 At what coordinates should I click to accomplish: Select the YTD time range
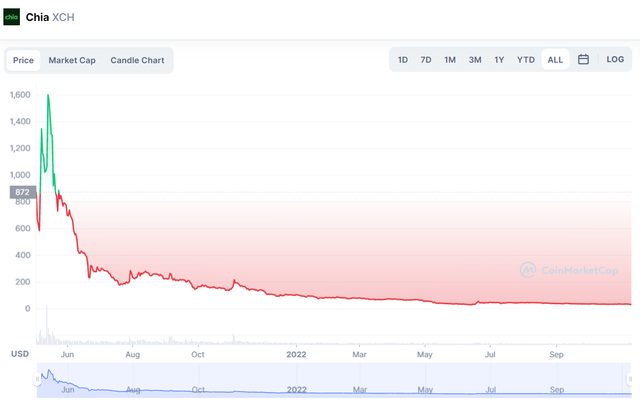click(526, 60)
